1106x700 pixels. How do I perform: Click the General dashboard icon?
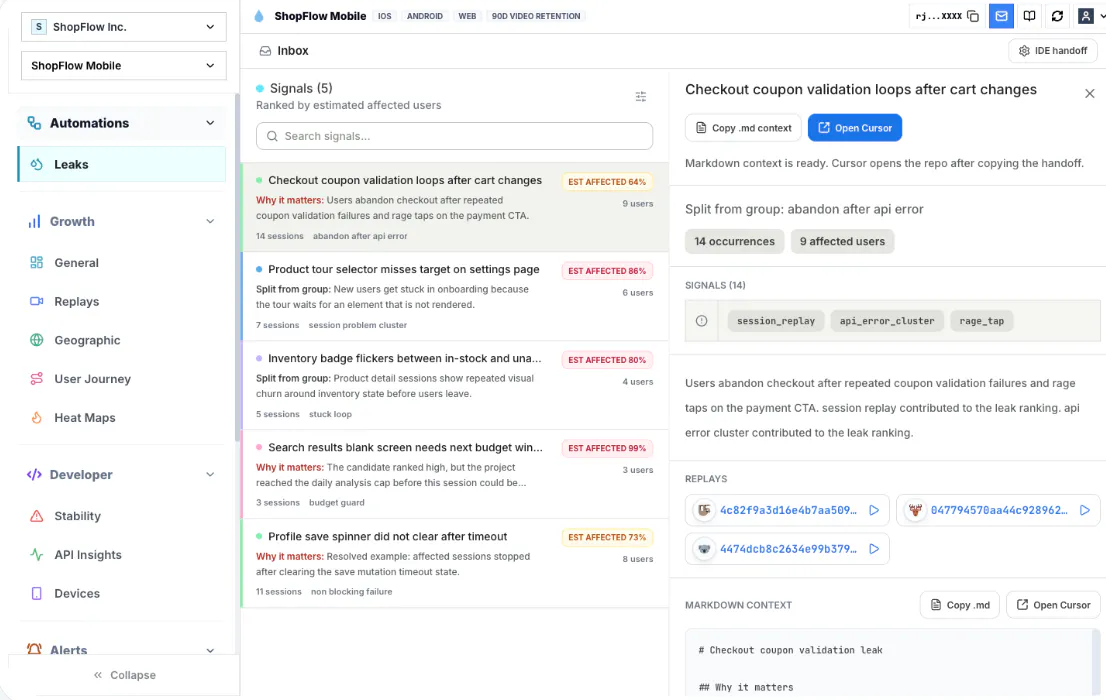37,262
